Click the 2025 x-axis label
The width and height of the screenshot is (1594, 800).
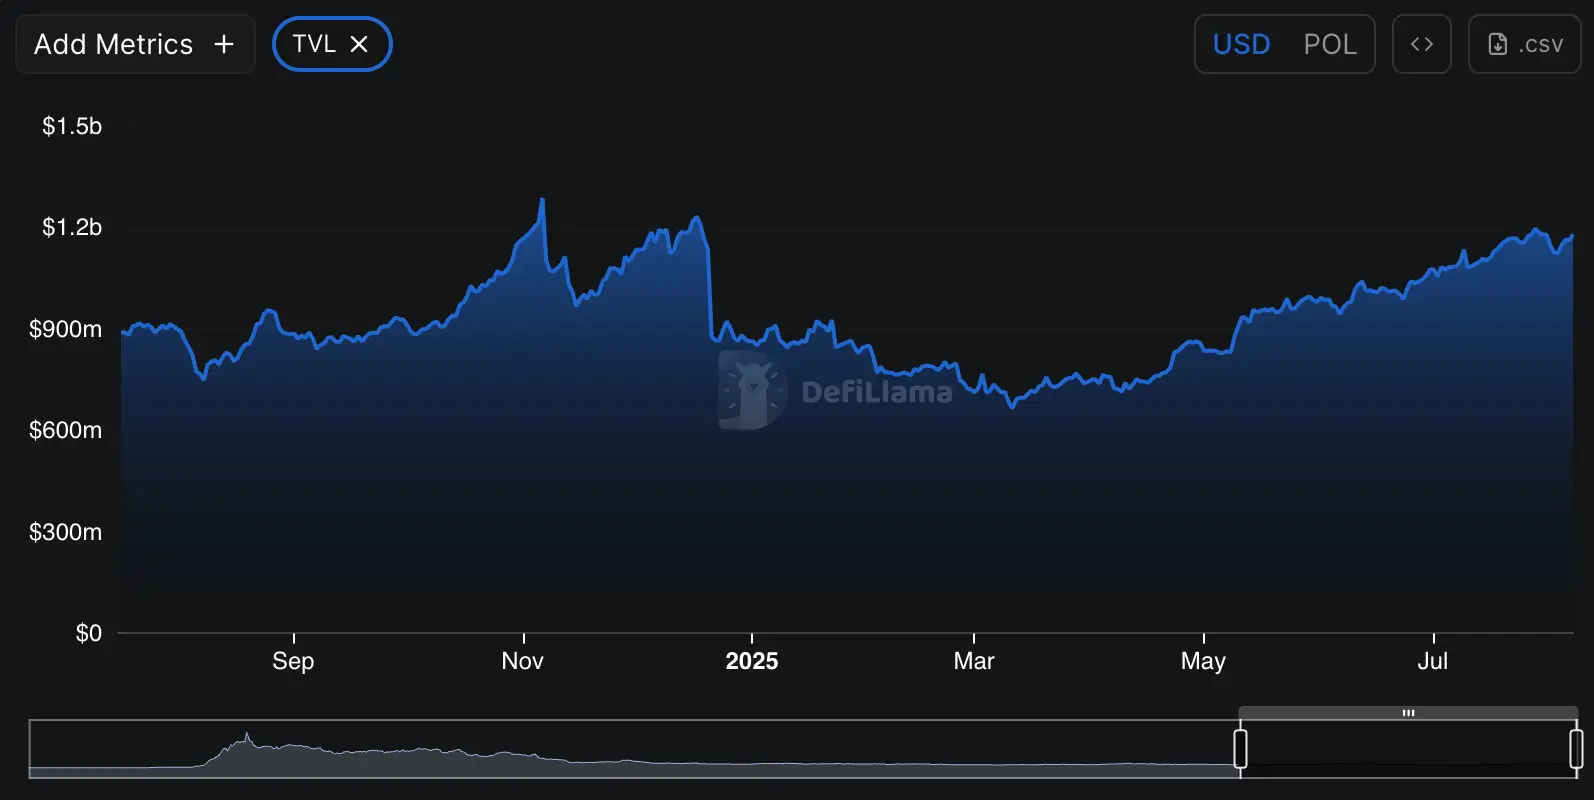pyautogui.click(x=752, y=661)
